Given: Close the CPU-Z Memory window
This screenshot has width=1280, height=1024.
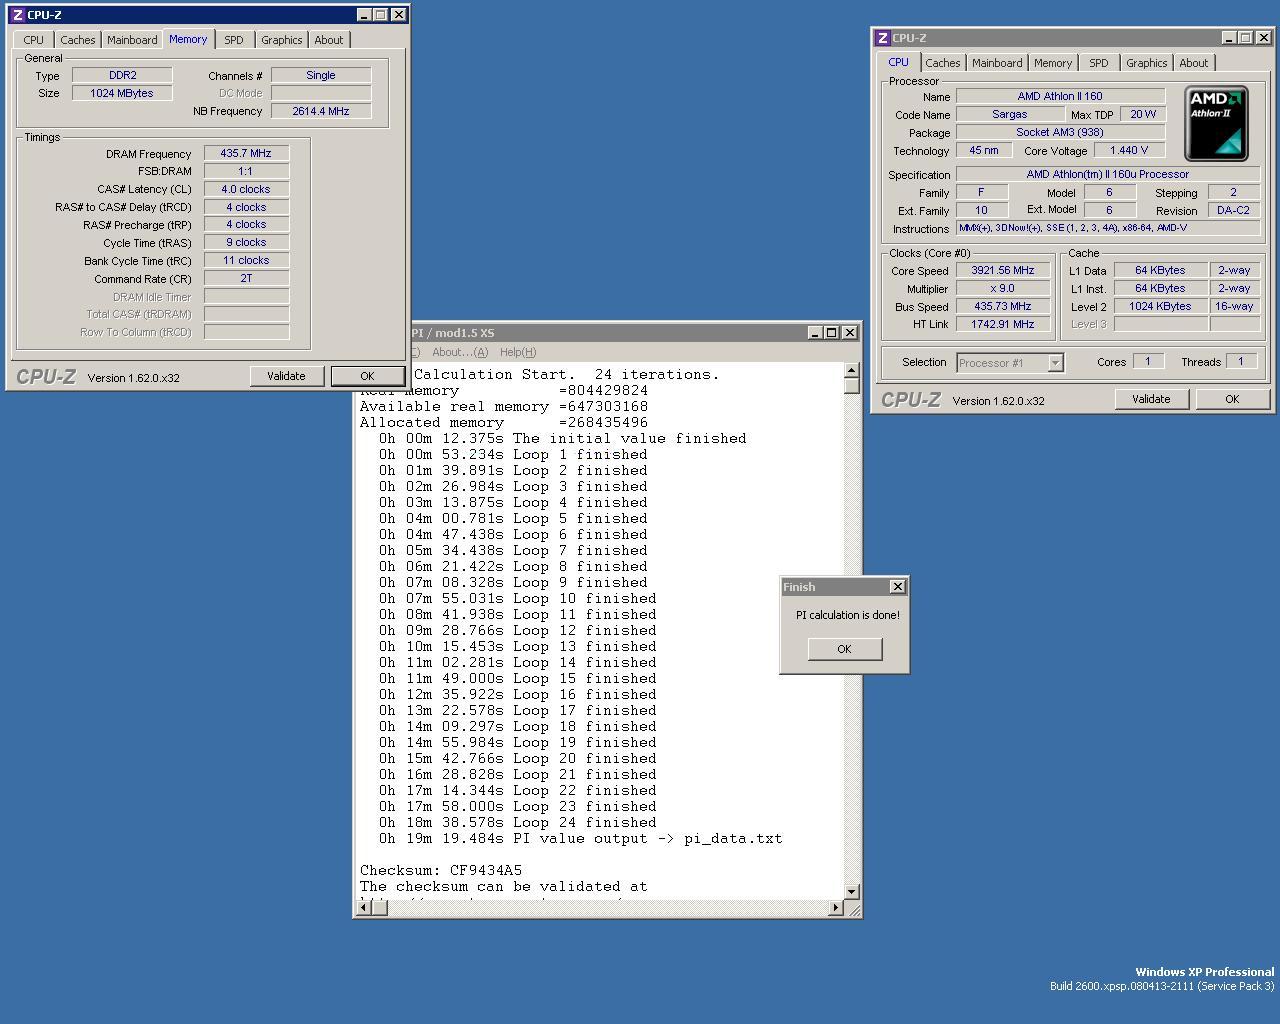Looking at the screenshot, I should point(398,15).
